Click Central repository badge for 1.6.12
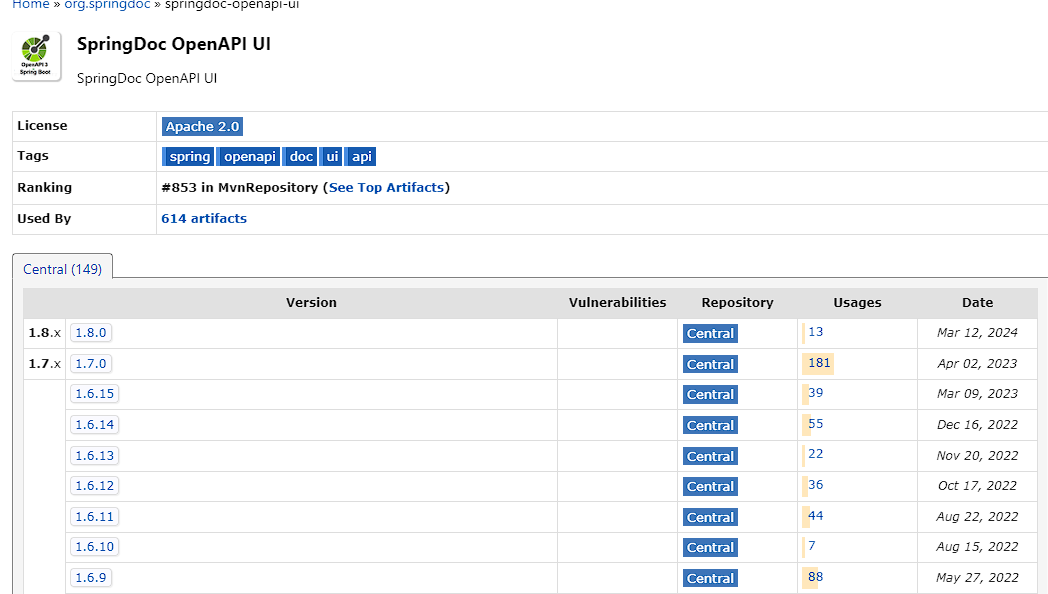1048x594 pixels. (710, 486)
